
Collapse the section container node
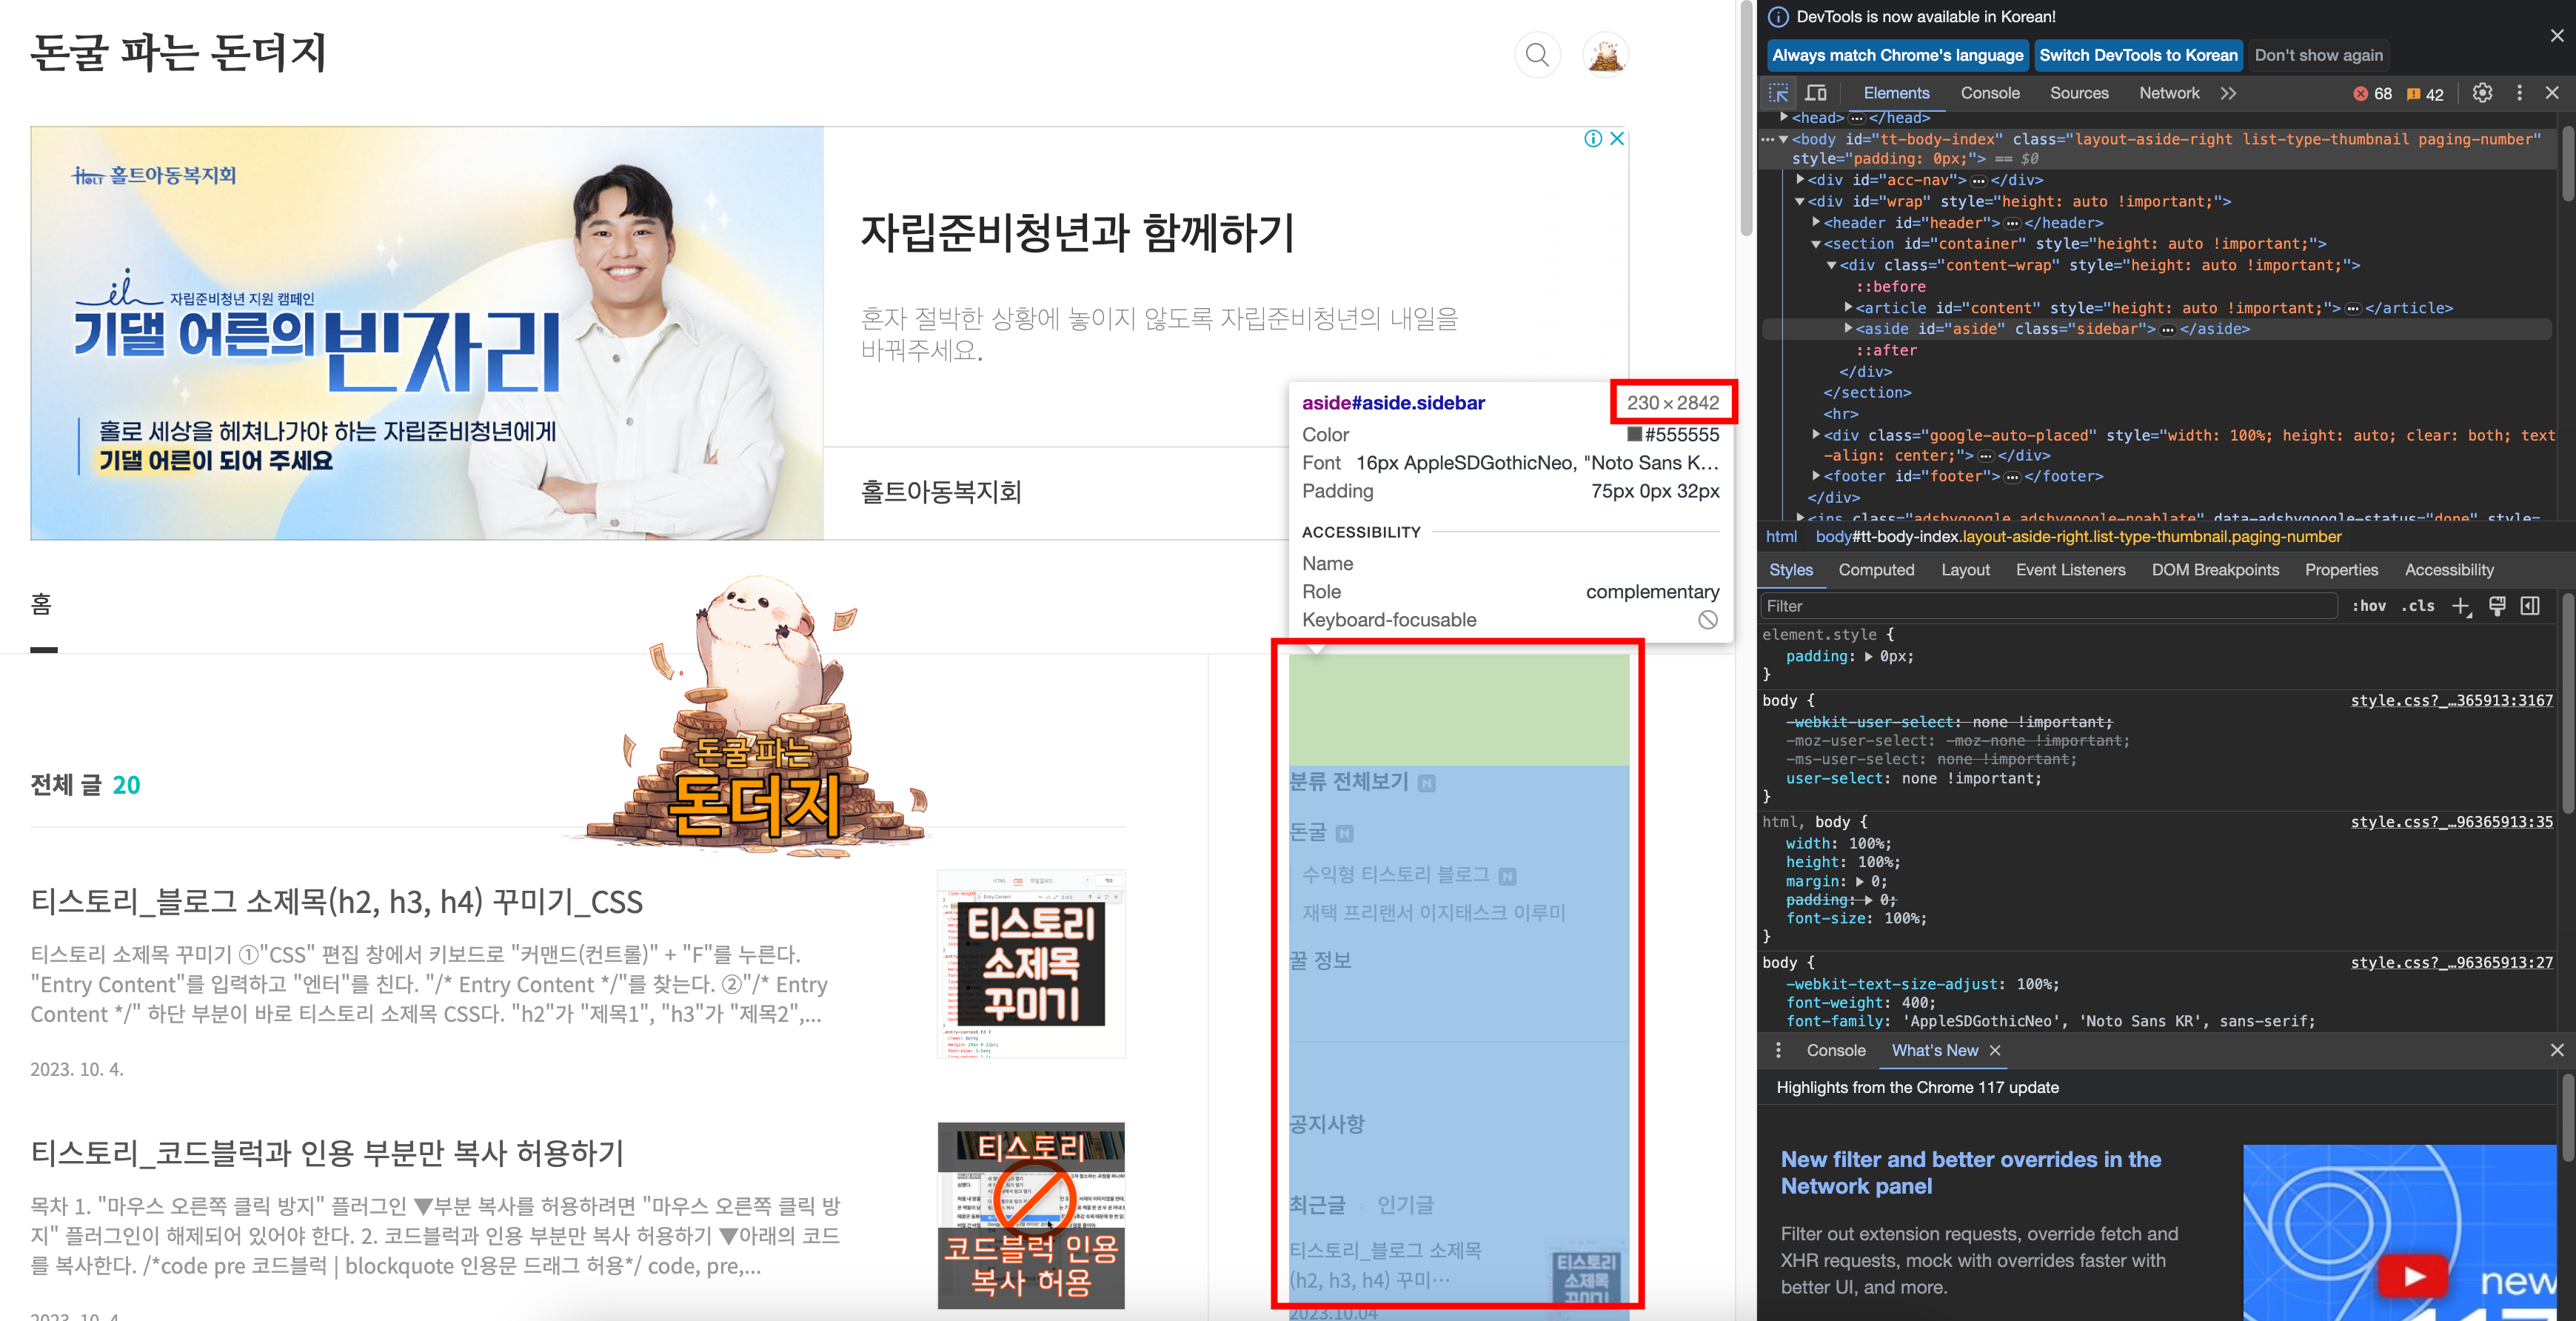1816,244
